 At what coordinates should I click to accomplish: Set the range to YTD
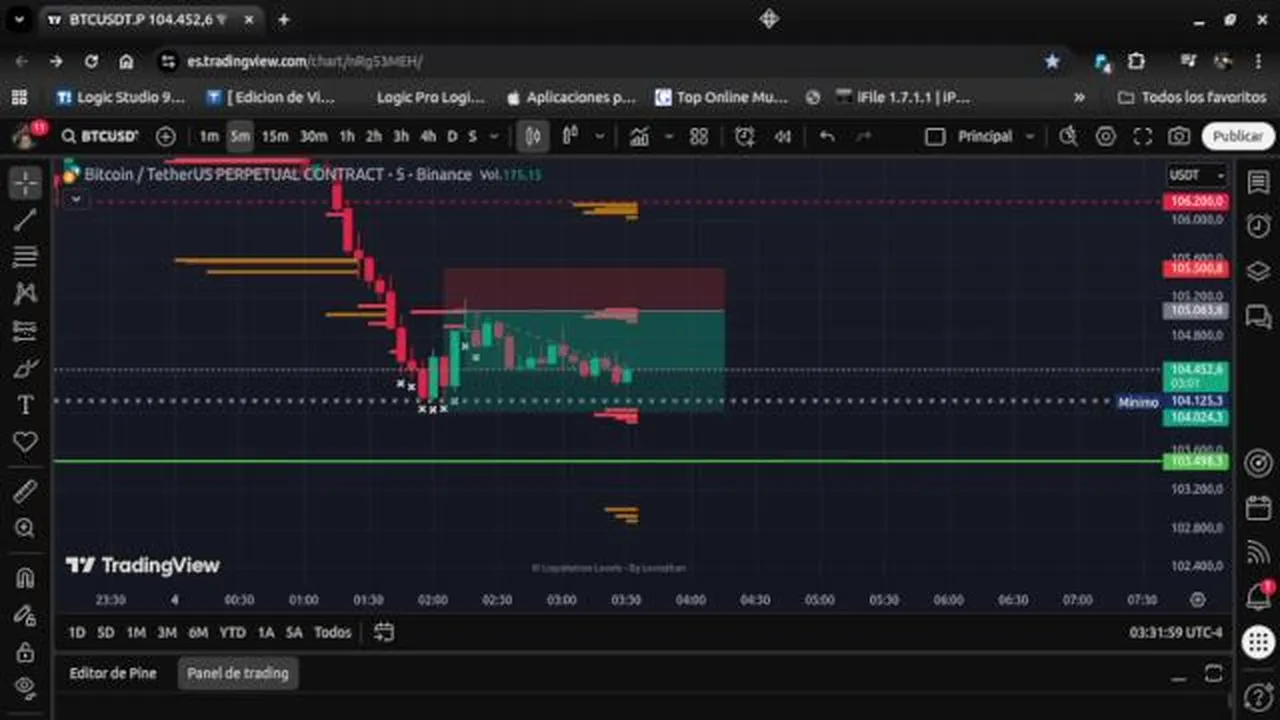[x=232, y=632]
